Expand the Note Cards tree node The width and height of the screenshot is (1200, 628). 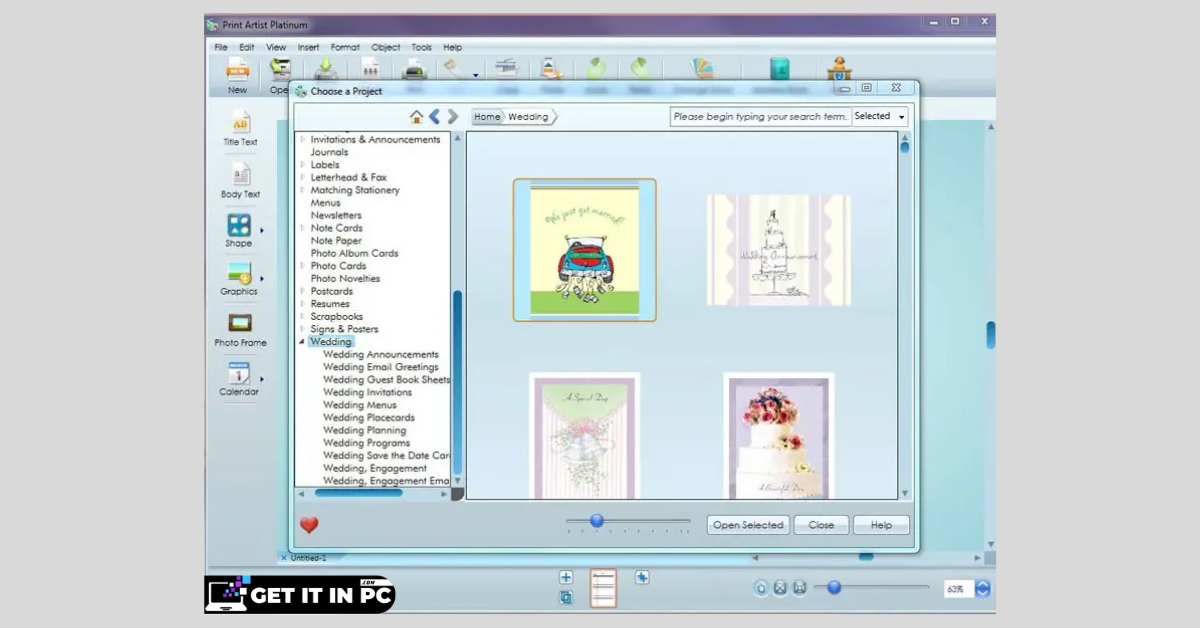pyautogui.click(x=303, y=228)
